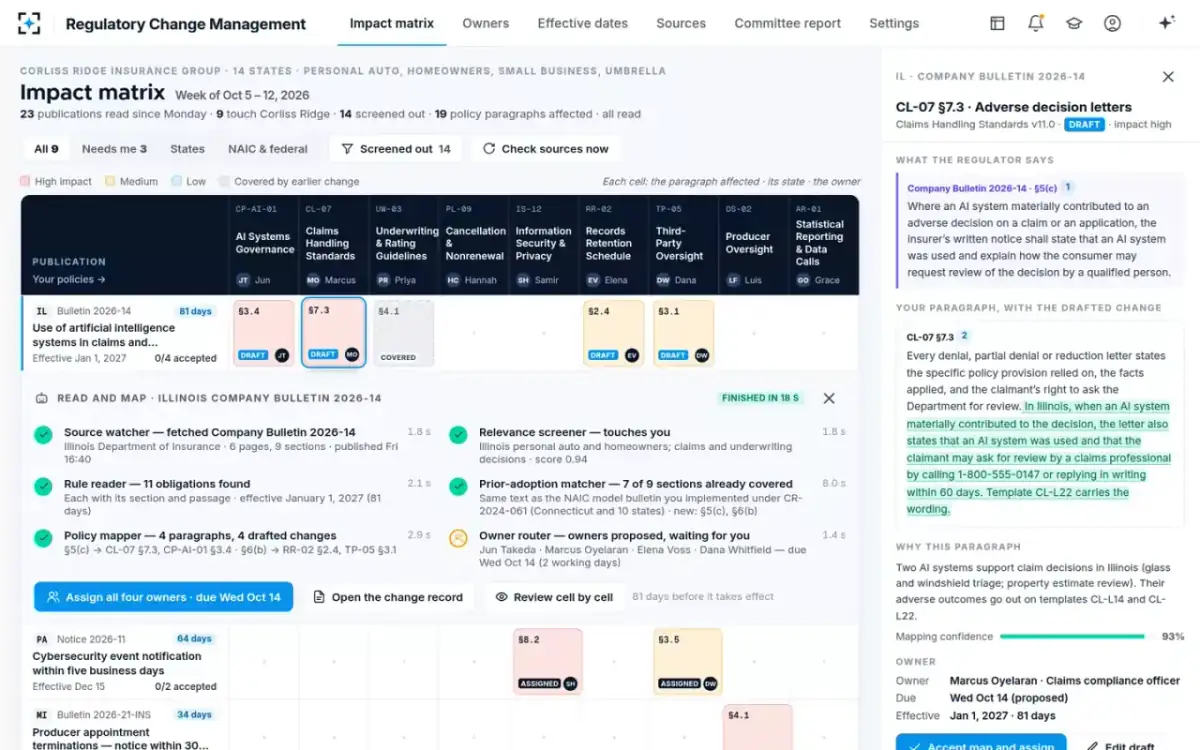Click Assign all four owners button
Screen dimensions: 1200x750
163,597
